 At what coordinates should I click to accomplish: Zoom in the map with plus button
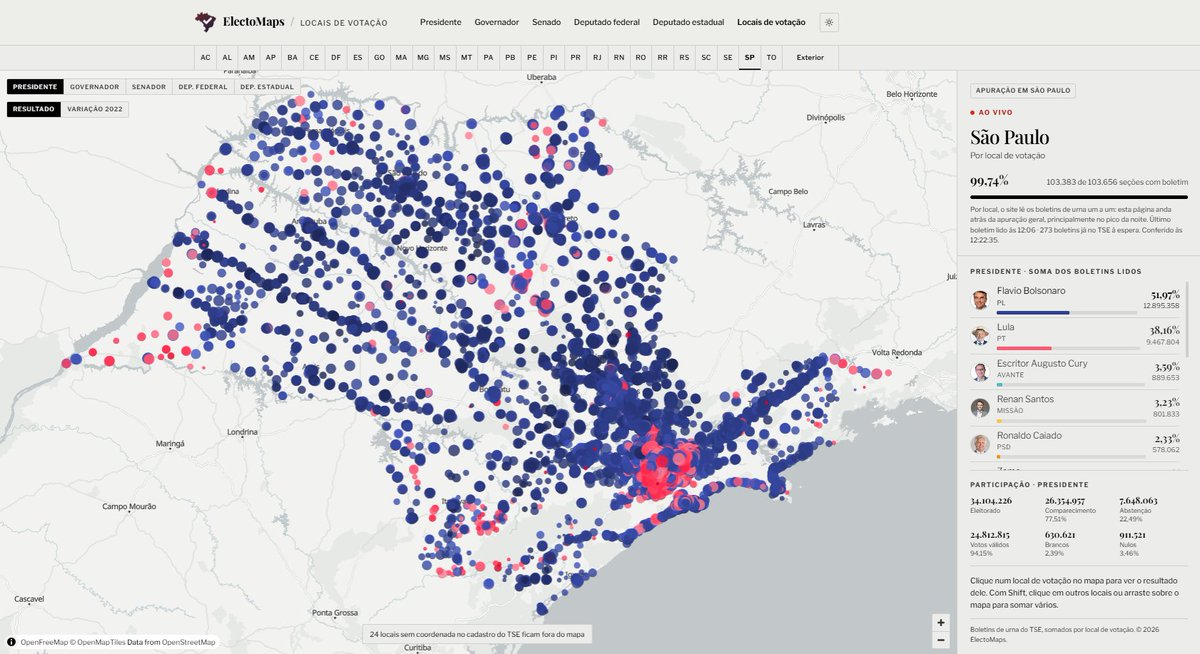(x=940, y=621)
